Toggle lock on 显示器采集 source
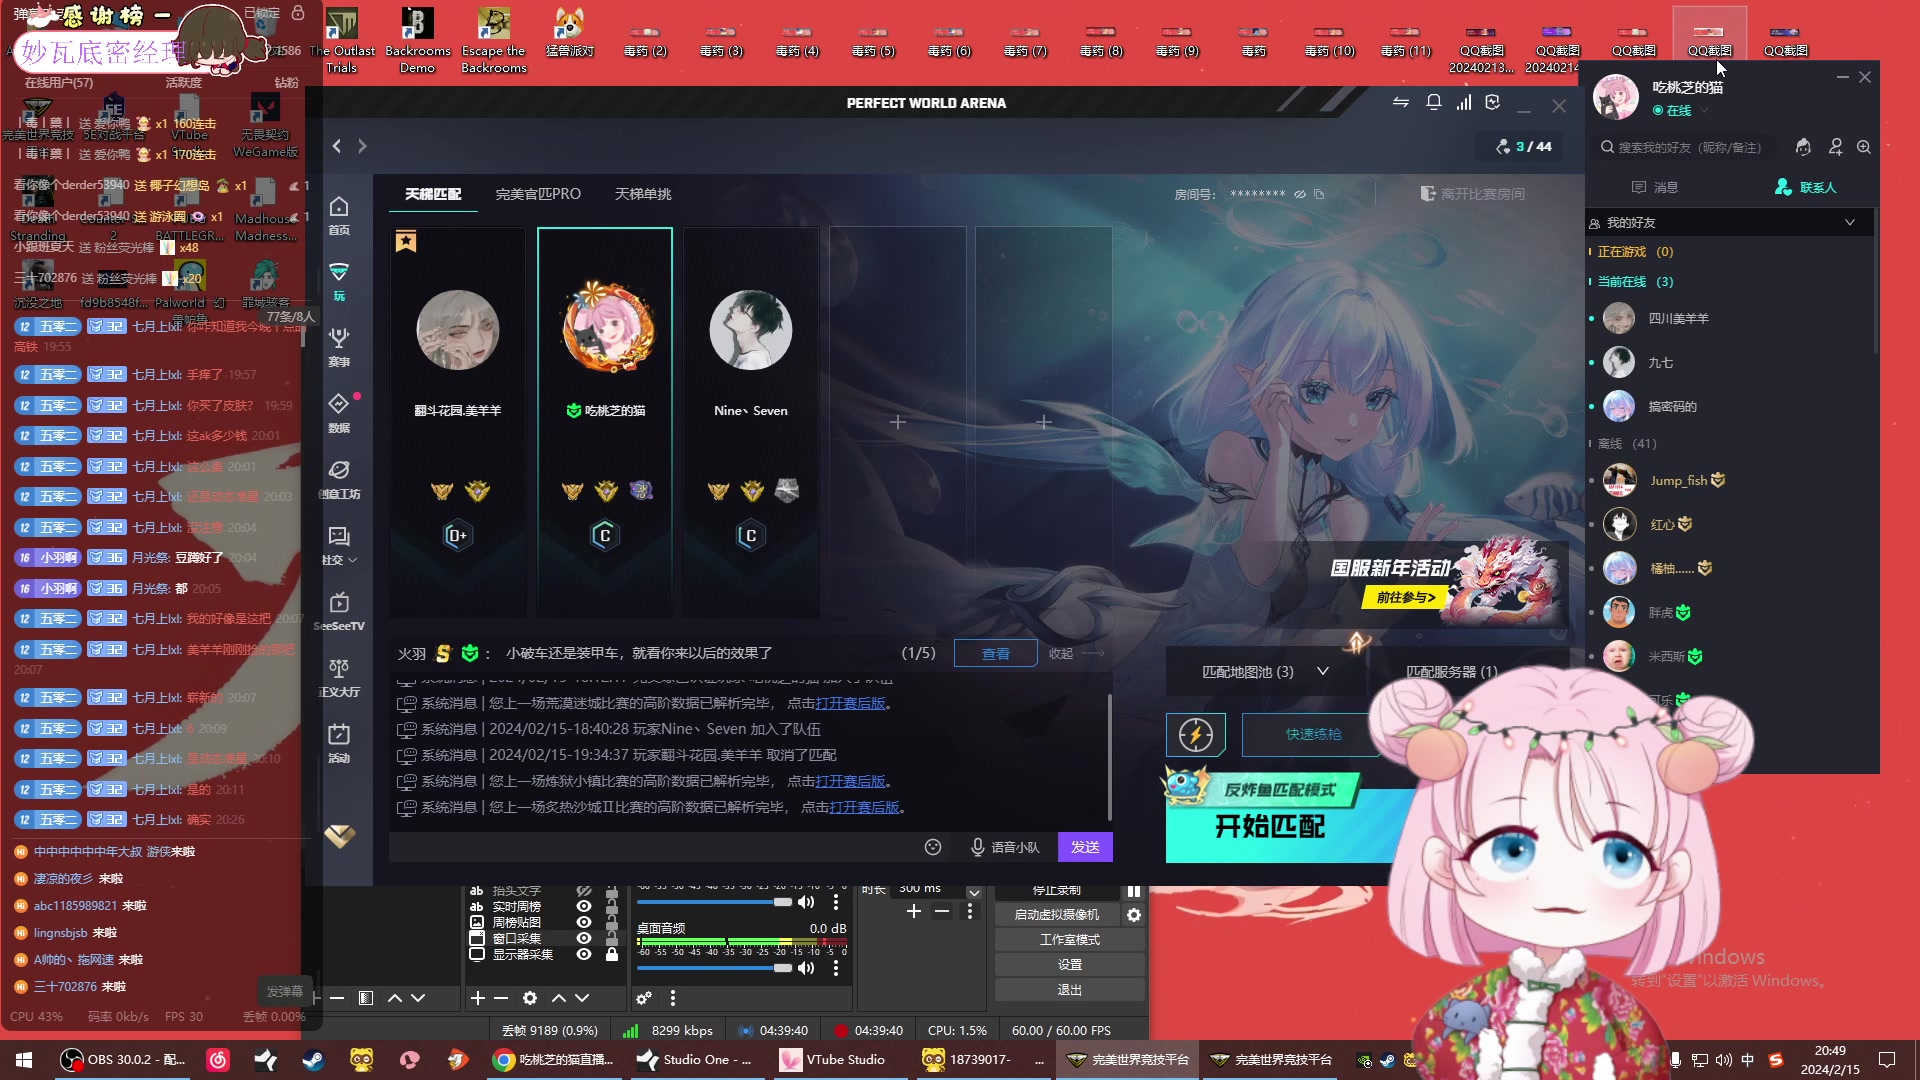1920x1080 pixels. click(x=611, y=954)
